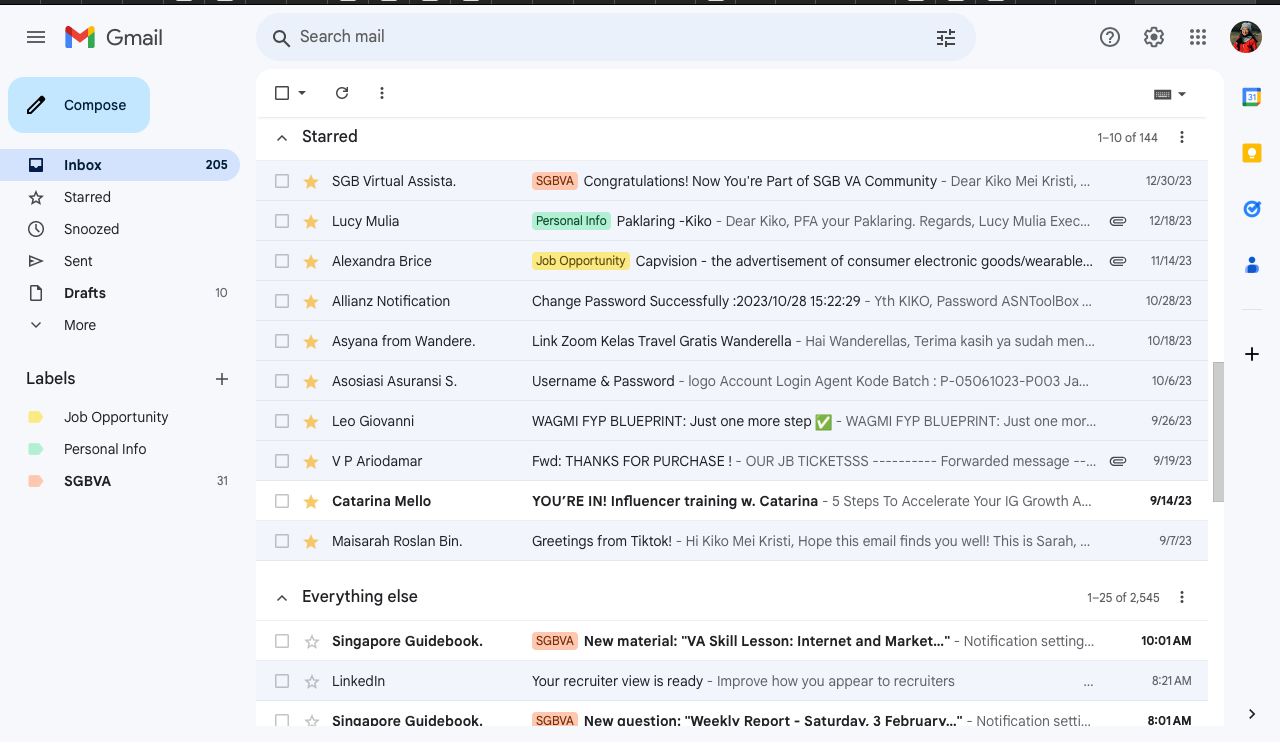The height and width of the screenshot is (742, 1280).
Task: Open Greetings from Tiktok email
Action: (x=732, y=541)
